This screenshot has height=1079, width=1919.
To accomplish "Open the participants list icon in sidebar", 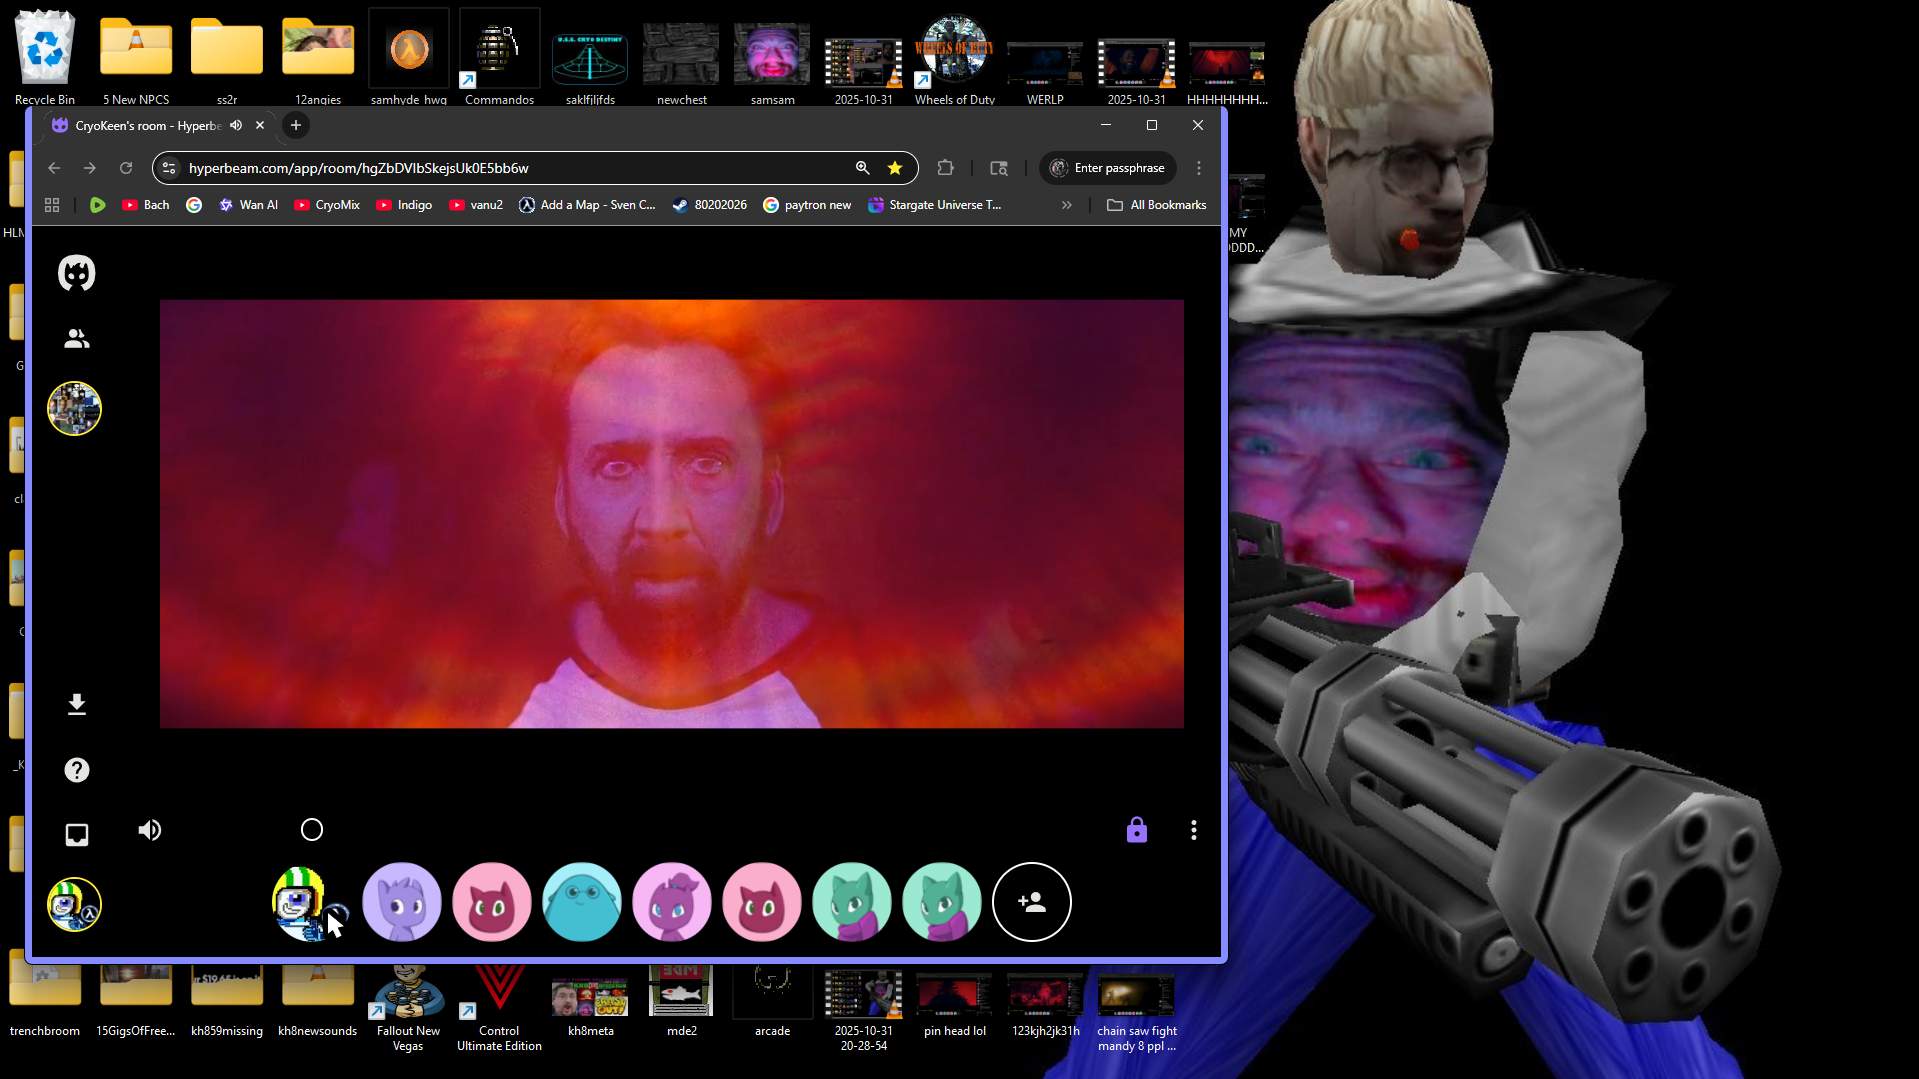I will point(76,339).
